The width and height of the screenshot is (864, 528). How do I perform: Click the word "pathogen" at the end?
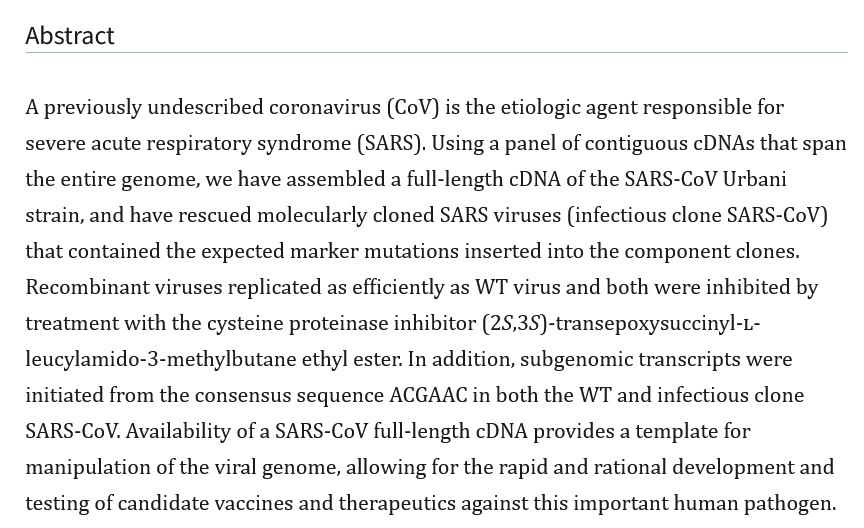[796, 503]
